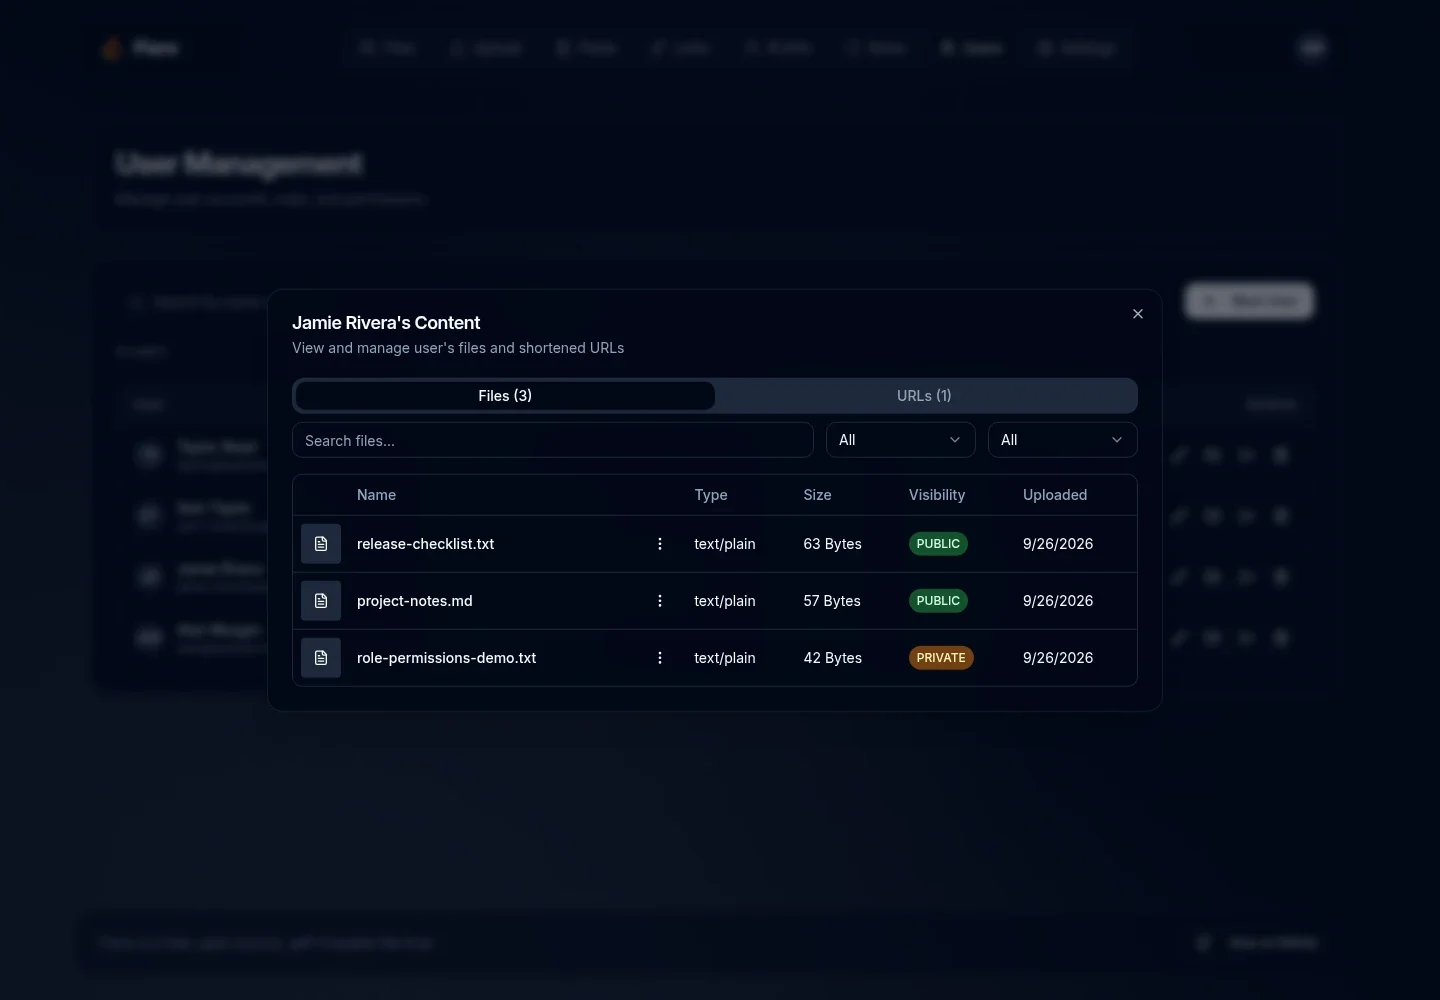Click file icon of project-notes.md
Image resolution: width=1440 pixels, height=1000 pixels.
point(321,601)
